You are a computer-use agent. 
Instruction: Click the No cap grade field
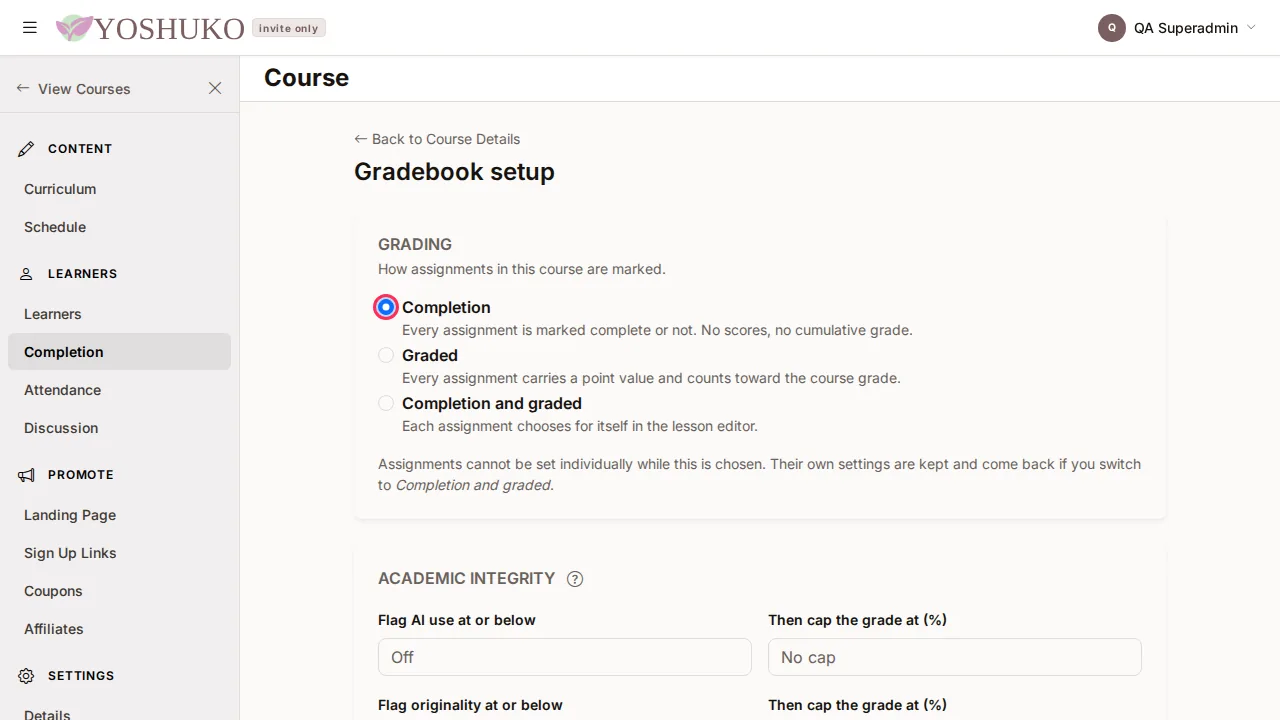click(x=955, y=657)
